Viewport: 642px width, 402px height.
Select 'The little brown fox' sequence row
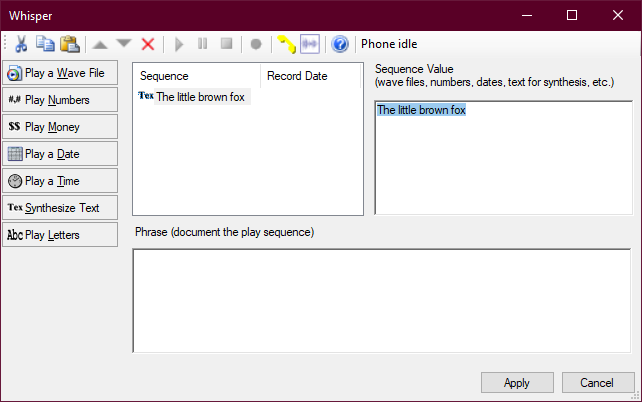click(x=200, y=97)
